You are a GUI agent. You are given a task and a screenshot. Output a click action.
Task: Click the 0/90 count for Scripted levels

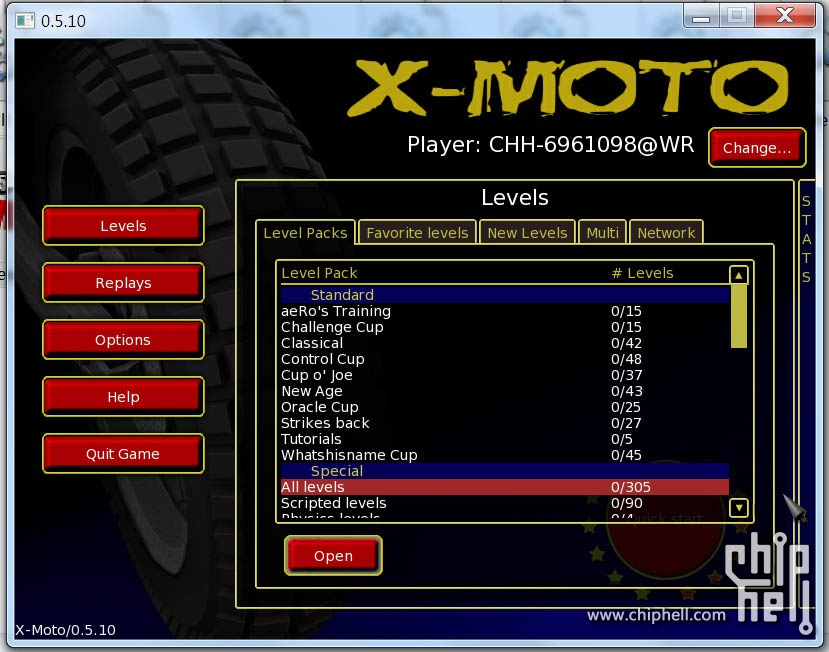[627, 503]
